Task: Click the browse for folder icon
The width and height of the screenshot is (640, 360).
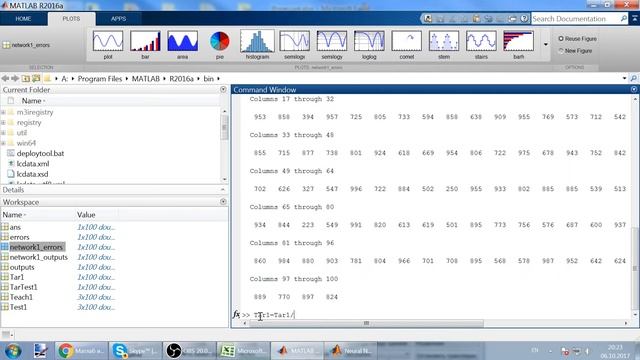Action: point(36,78)
